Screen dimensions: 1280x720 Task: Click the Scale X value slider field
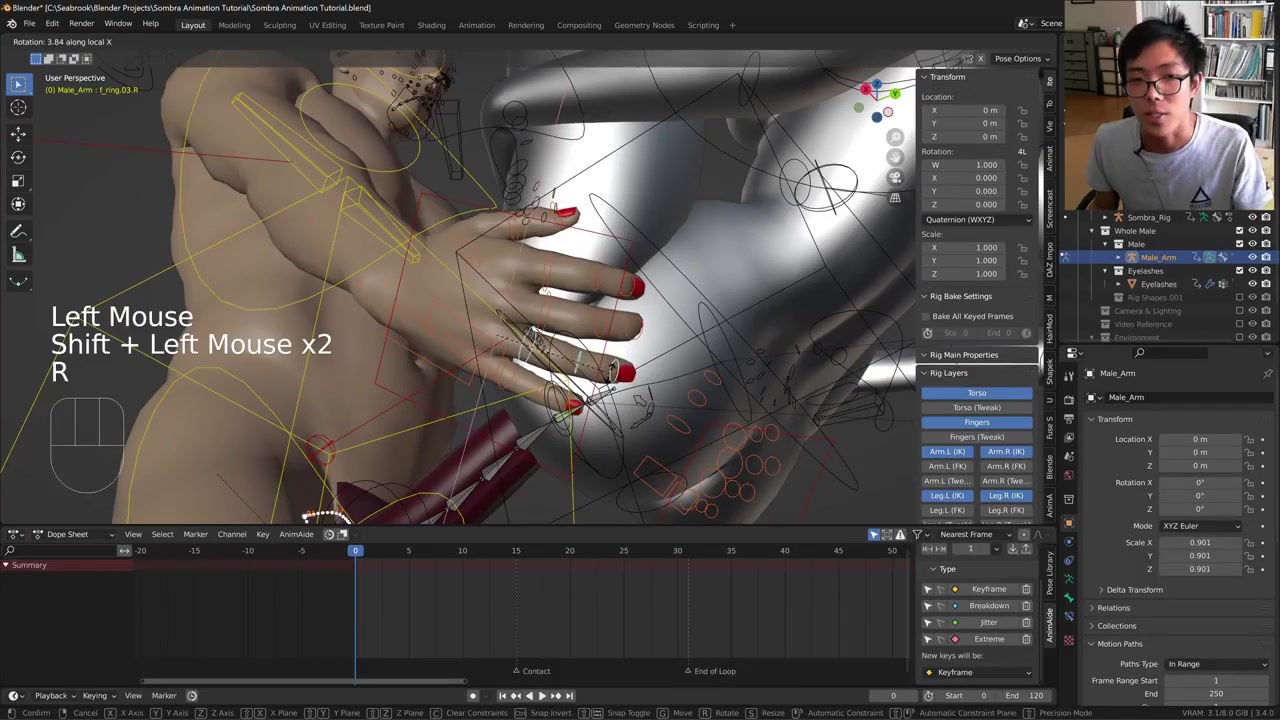1199,543
